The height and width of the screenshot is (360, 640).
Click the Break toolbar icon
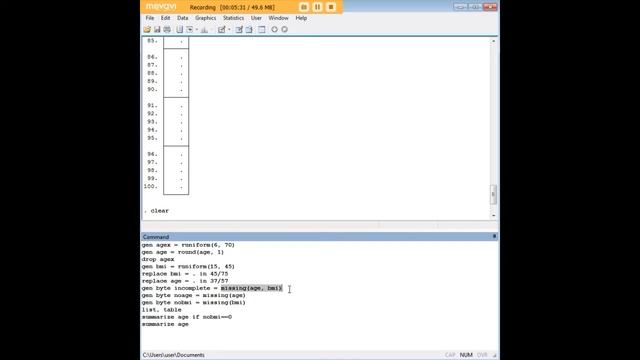[x=284, y=29]
